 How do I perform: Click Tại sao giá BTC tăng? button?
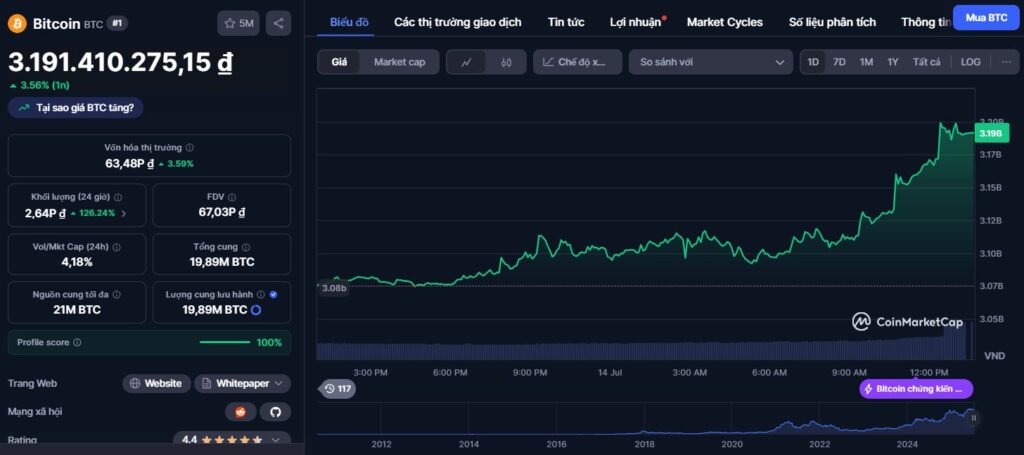point(76,108)
